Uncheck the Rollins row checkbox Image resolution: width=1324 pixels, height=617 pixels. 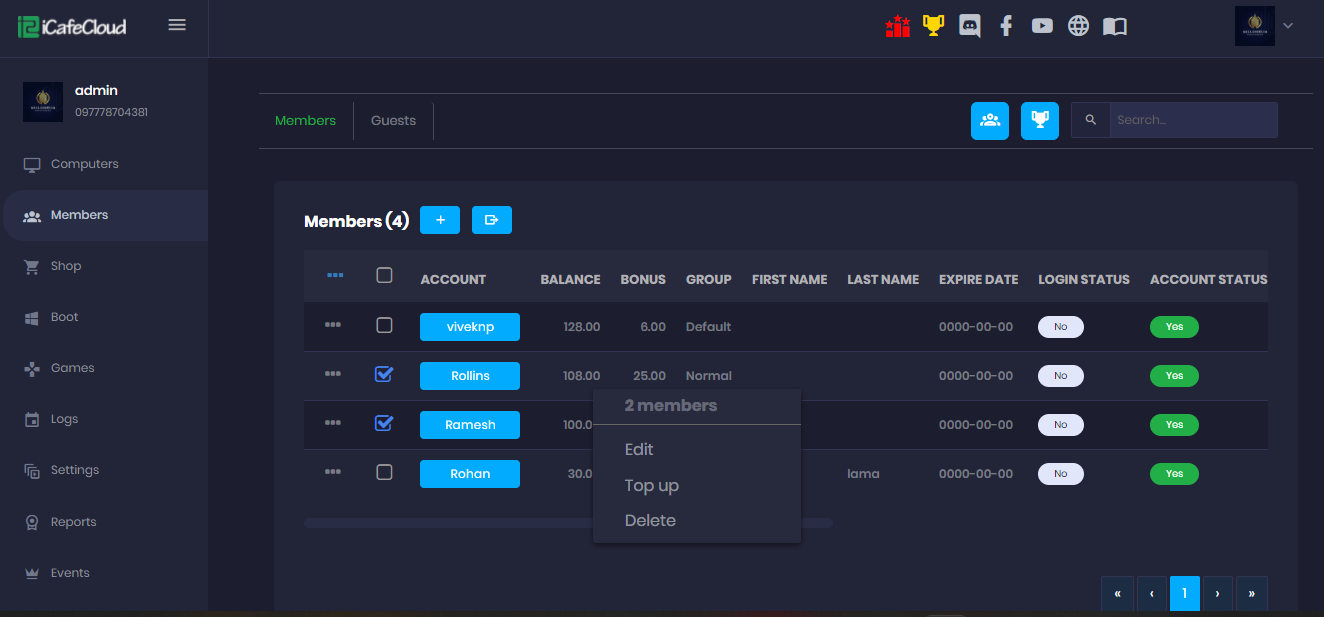[x=384, y=374]
